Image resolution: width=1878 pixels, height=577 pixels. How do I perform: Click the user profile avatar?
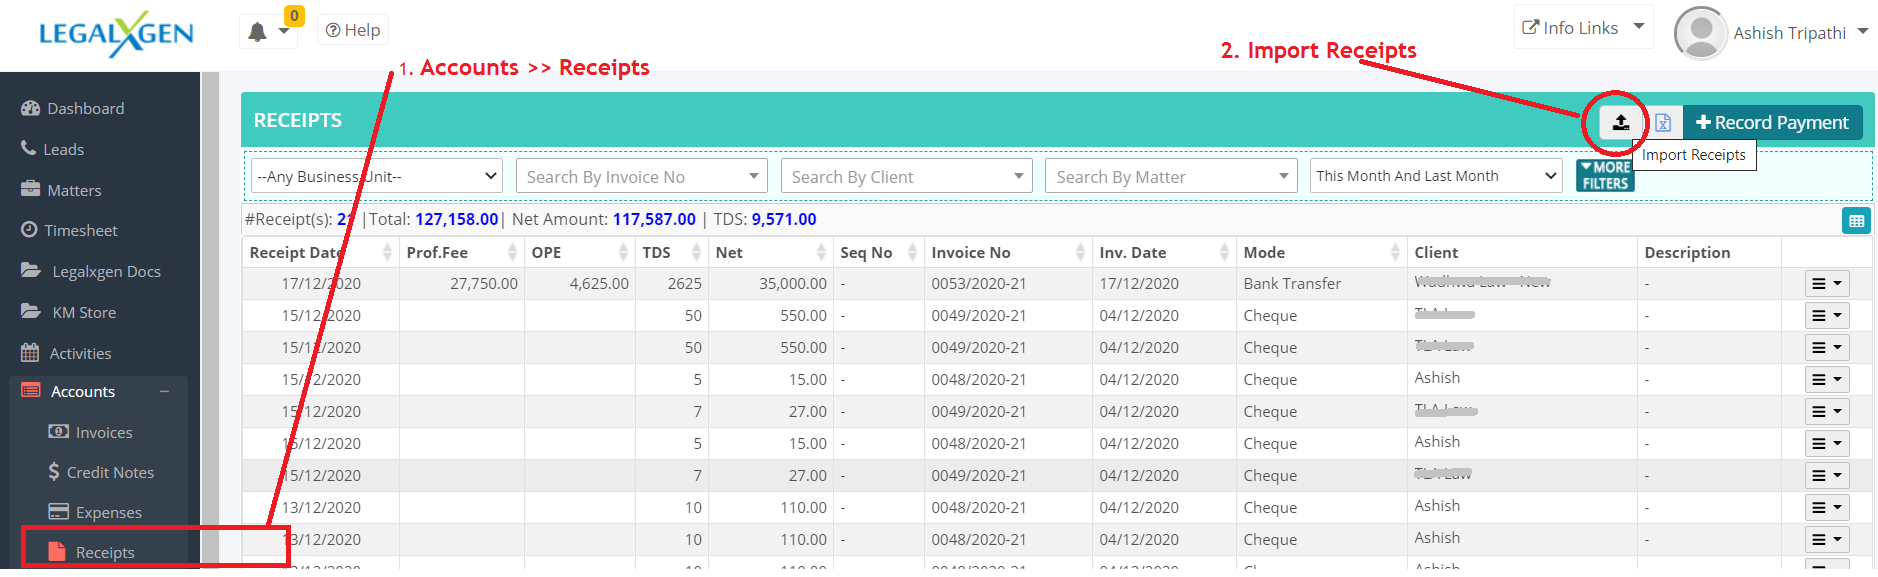point(1700,33)
